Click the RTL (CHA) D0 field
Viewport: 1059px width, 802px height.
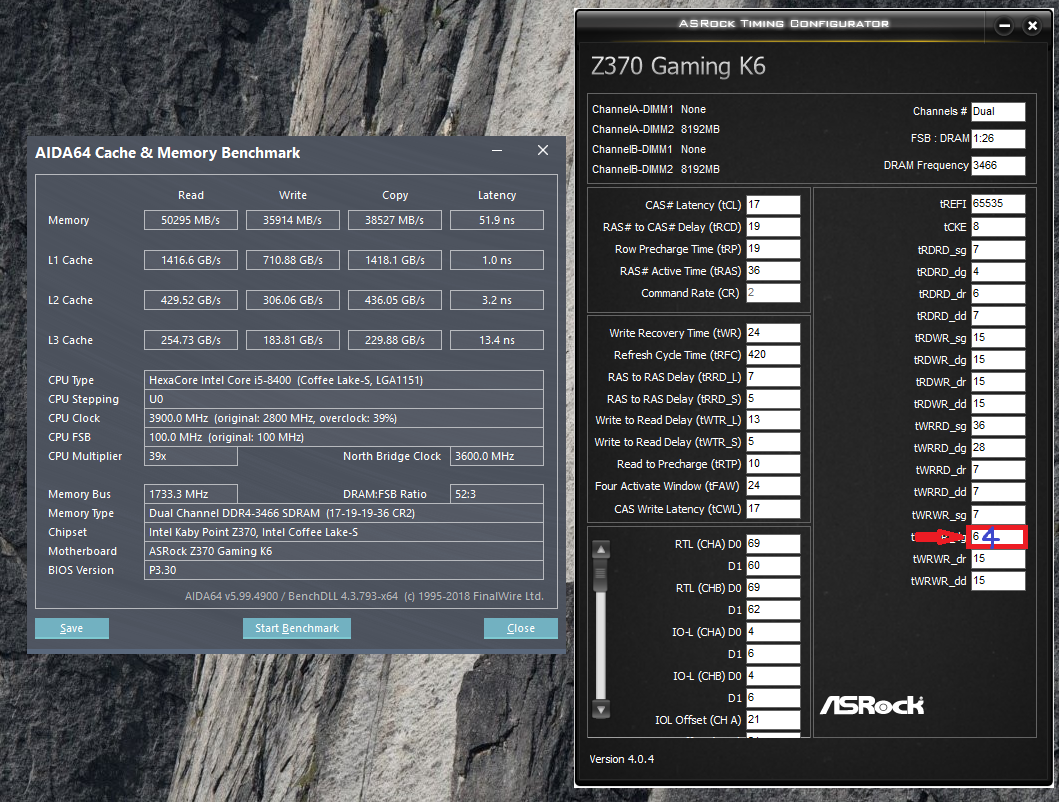click(x=773, y=544)
